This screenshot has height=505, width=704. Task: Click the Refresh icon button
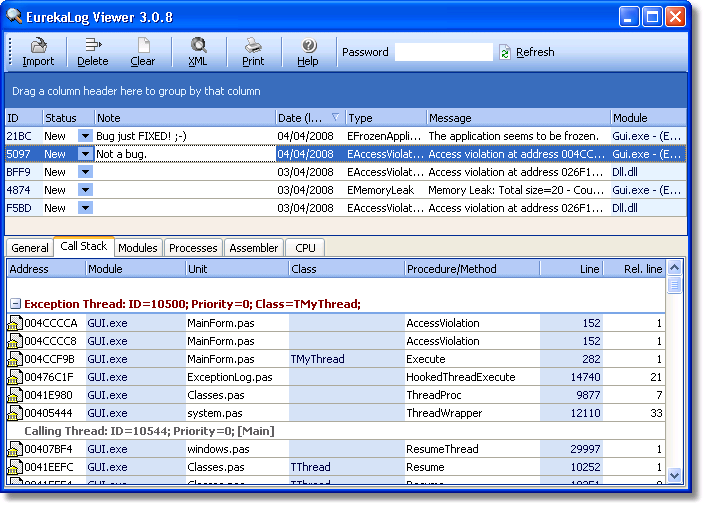505,53
